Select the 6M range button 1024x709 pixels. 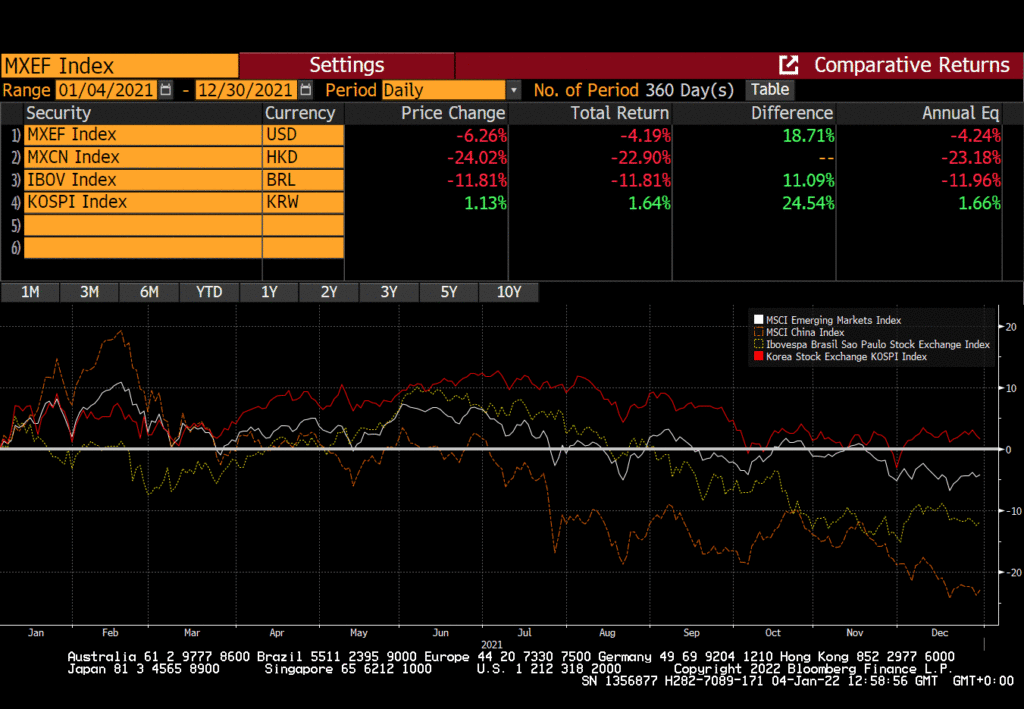click(x=149, y=292)
